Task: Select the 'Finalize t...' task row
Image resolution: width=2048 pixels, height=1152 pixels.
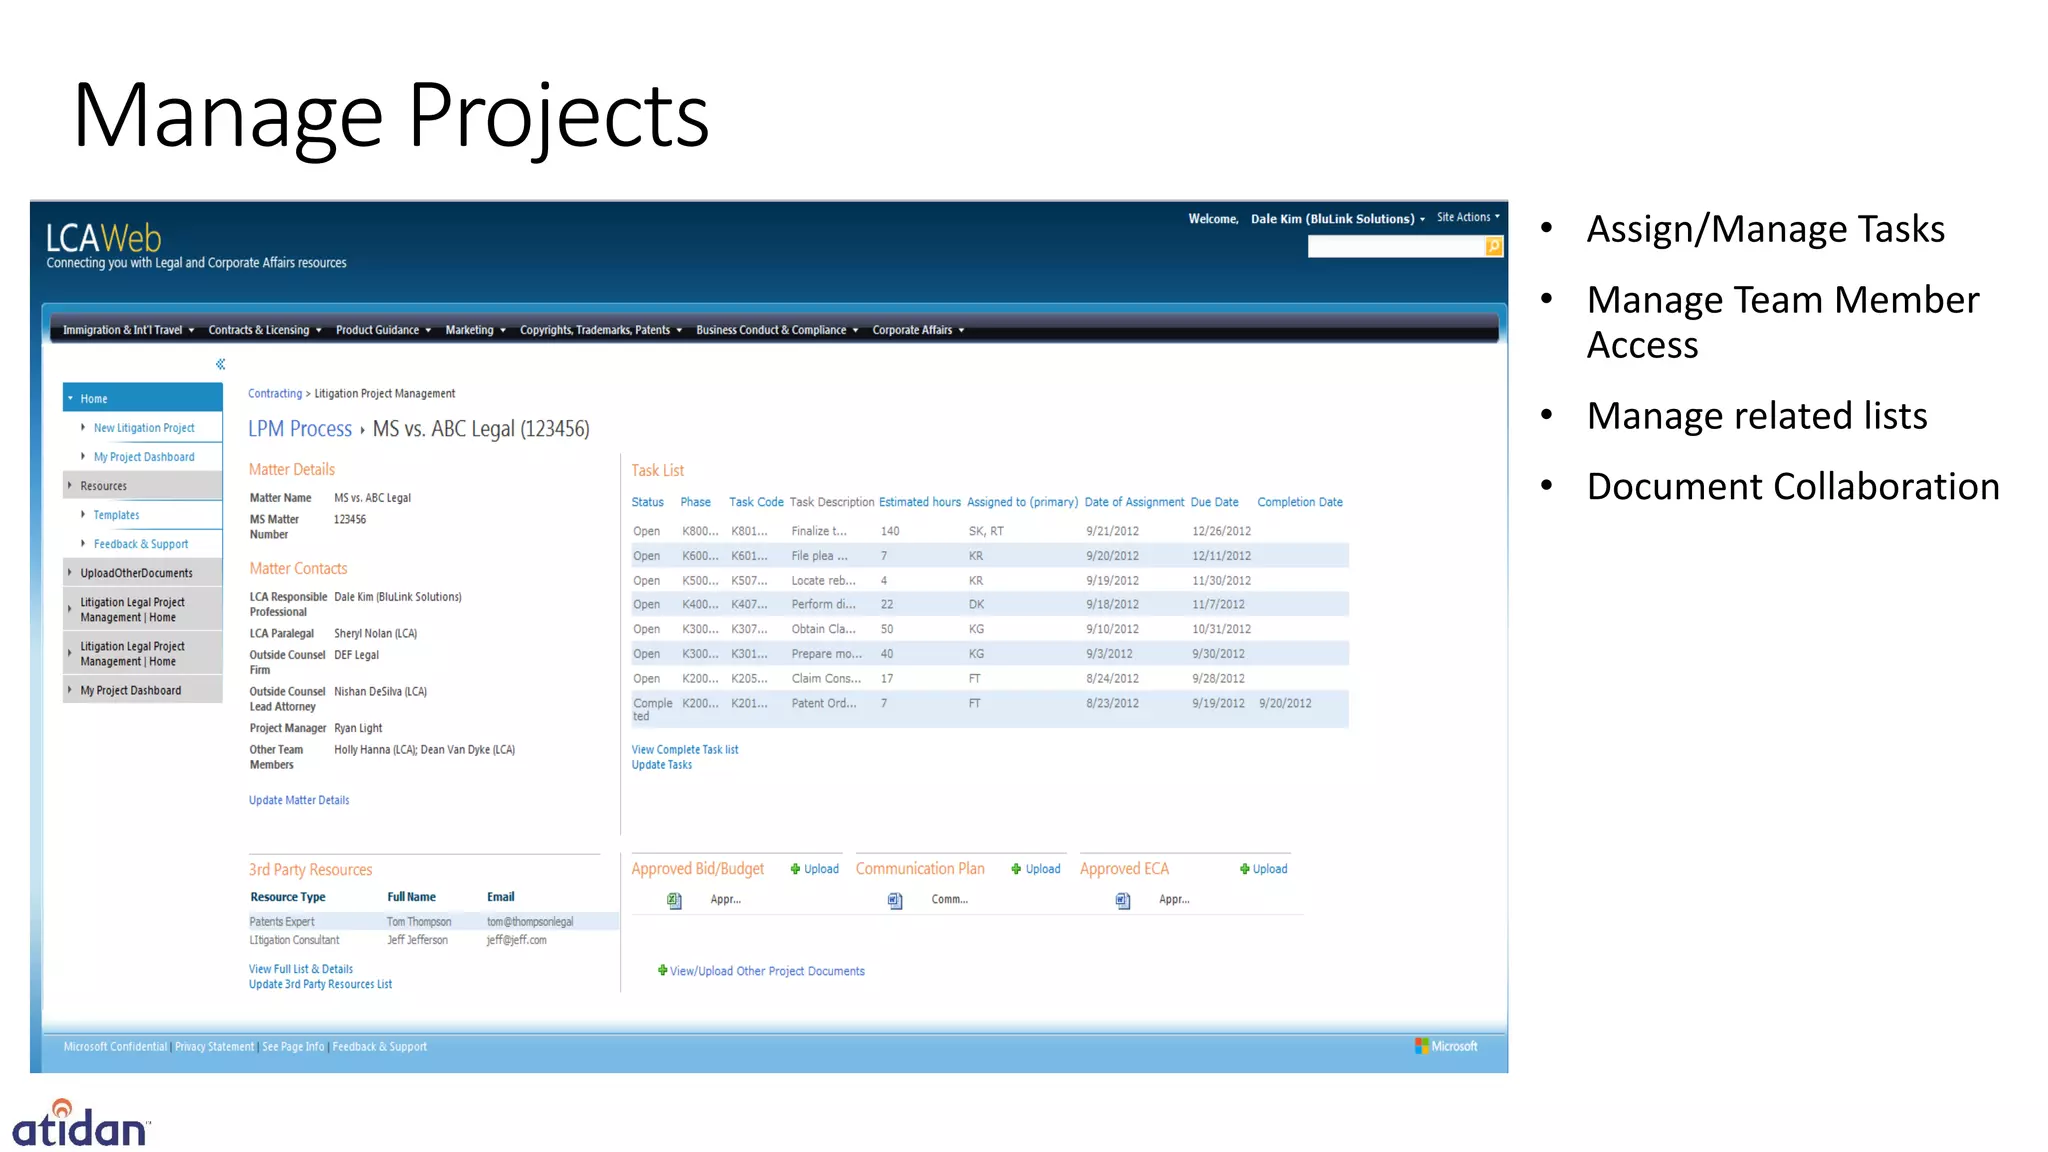Action: pyautogui.click(x=990, y=531)
